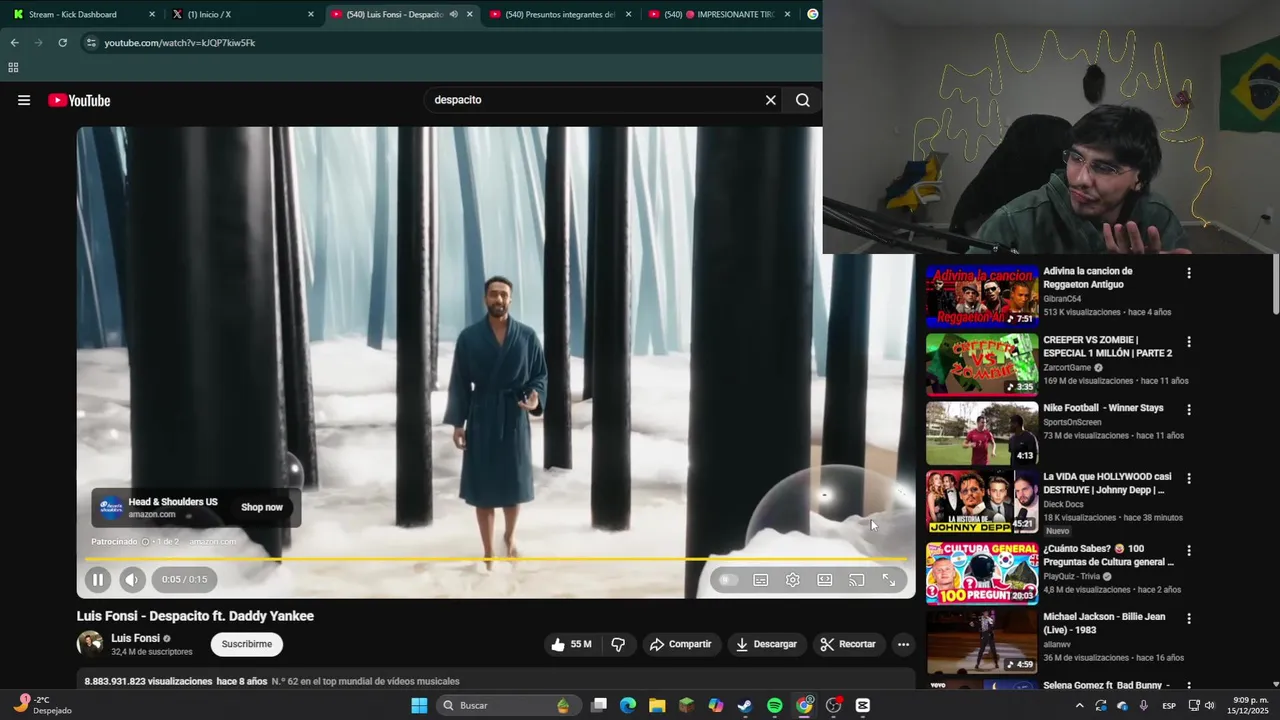Open options for Nike Football video
Image resolution: width=1280 pixels, height=720 pixels.
tap(1189, 410)
